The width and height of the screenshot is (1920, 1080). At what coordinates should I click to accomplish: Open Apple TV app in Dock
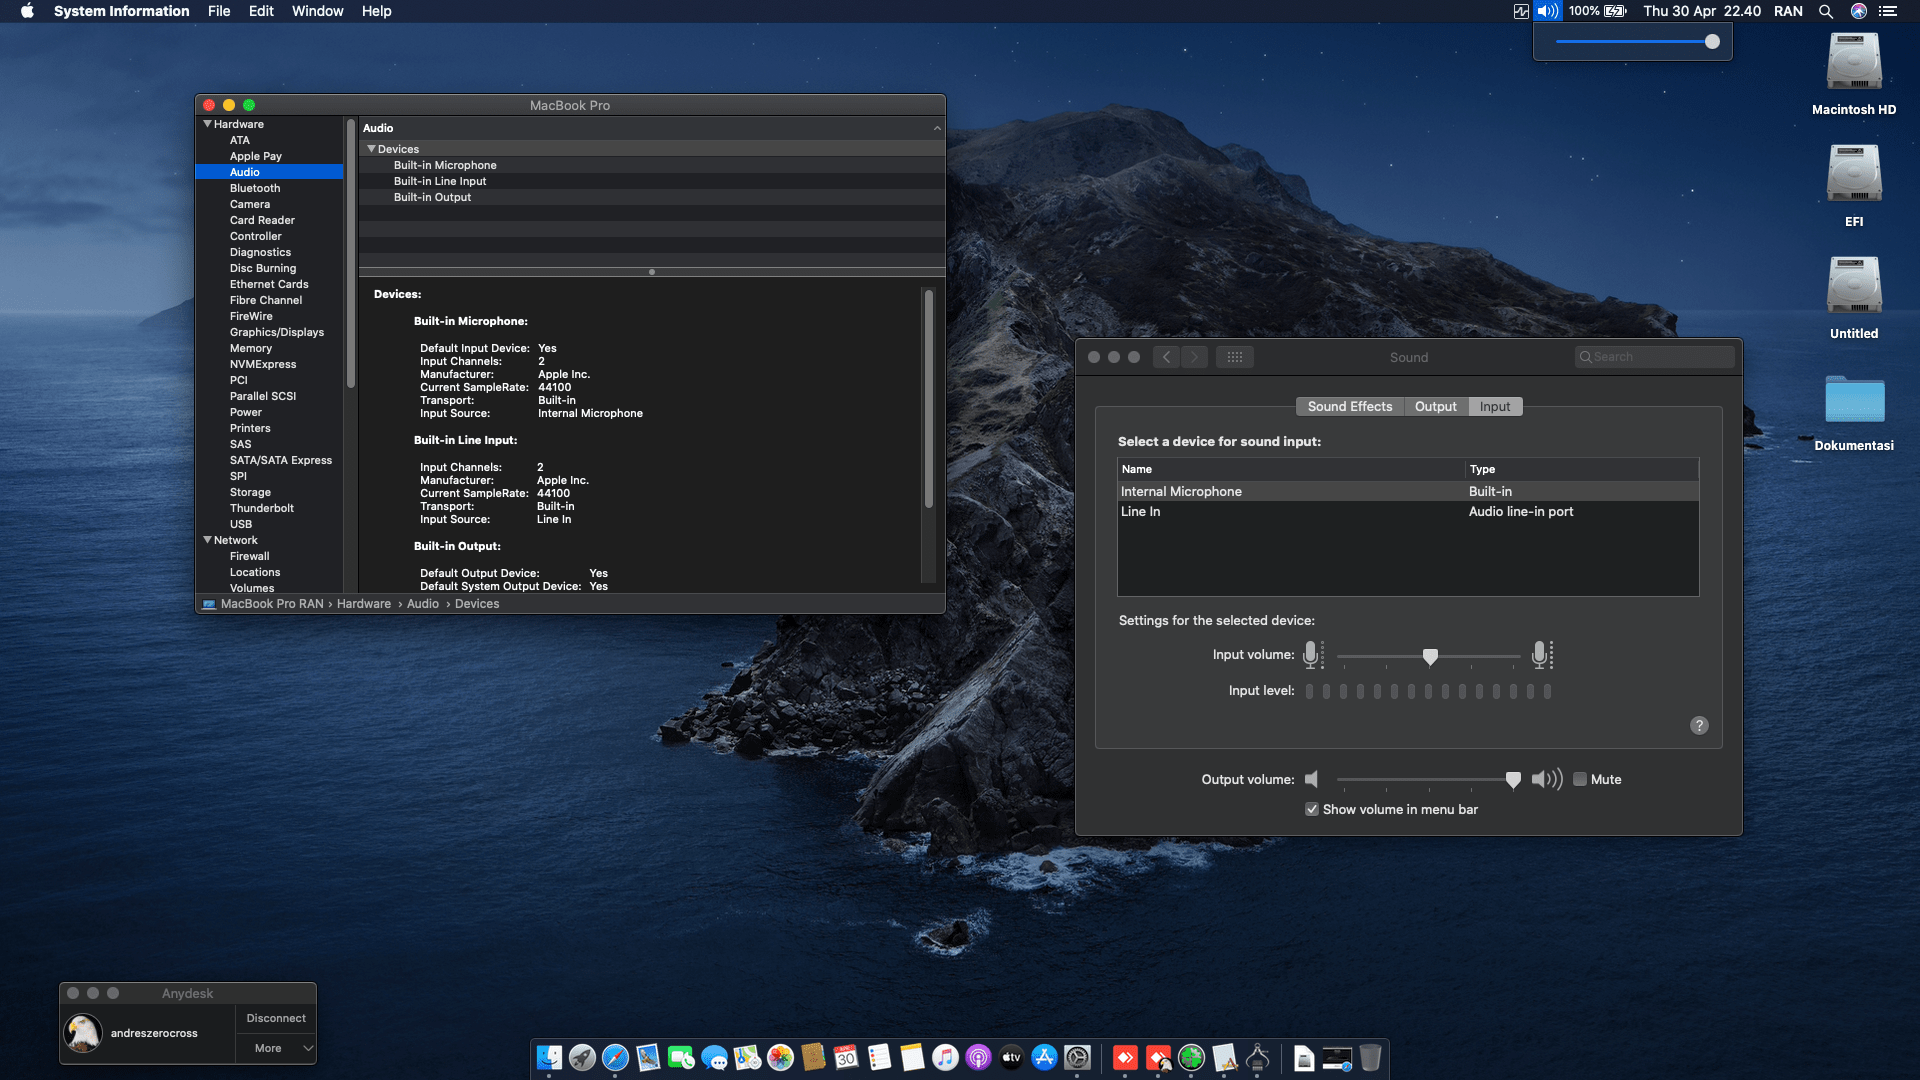point(1011,1058)
